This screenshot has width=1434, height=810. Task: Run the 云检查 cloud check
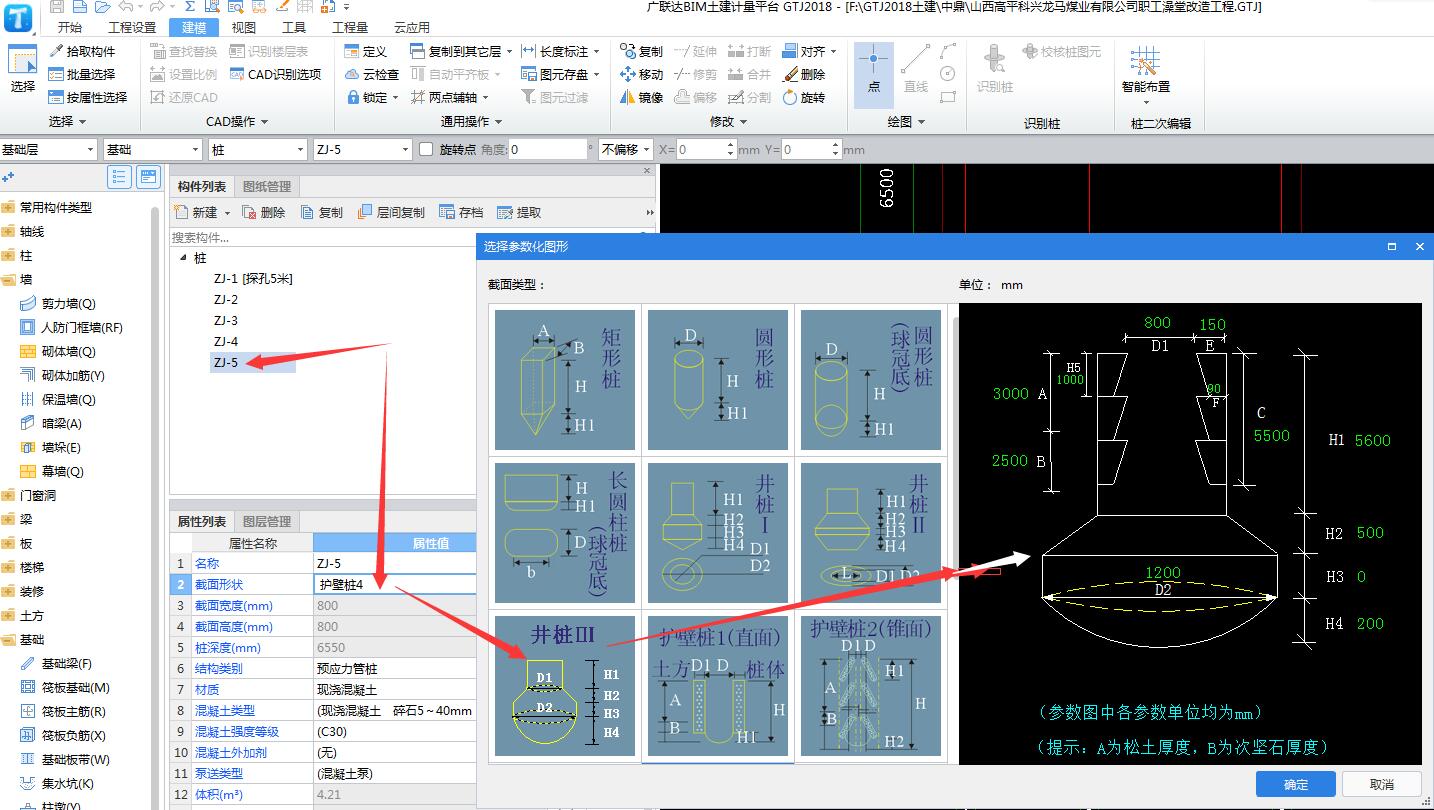[371, 74]
